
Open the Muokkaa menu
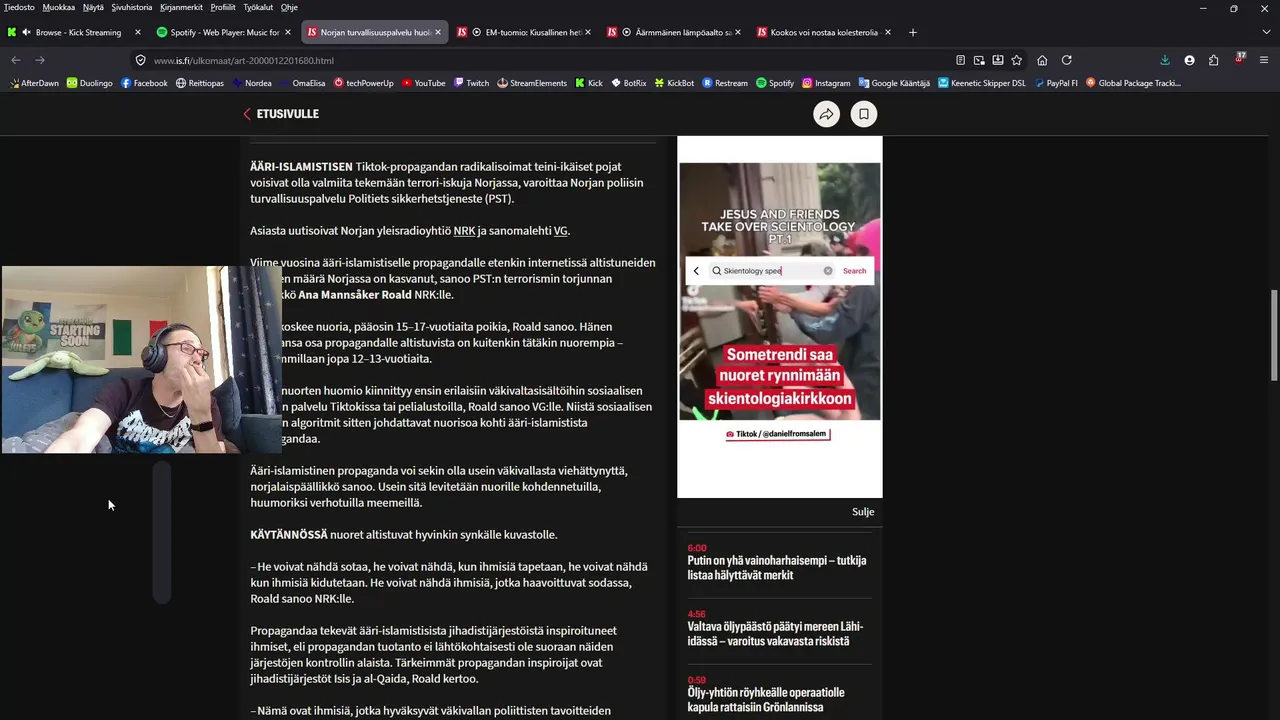(x=59, y=7)
